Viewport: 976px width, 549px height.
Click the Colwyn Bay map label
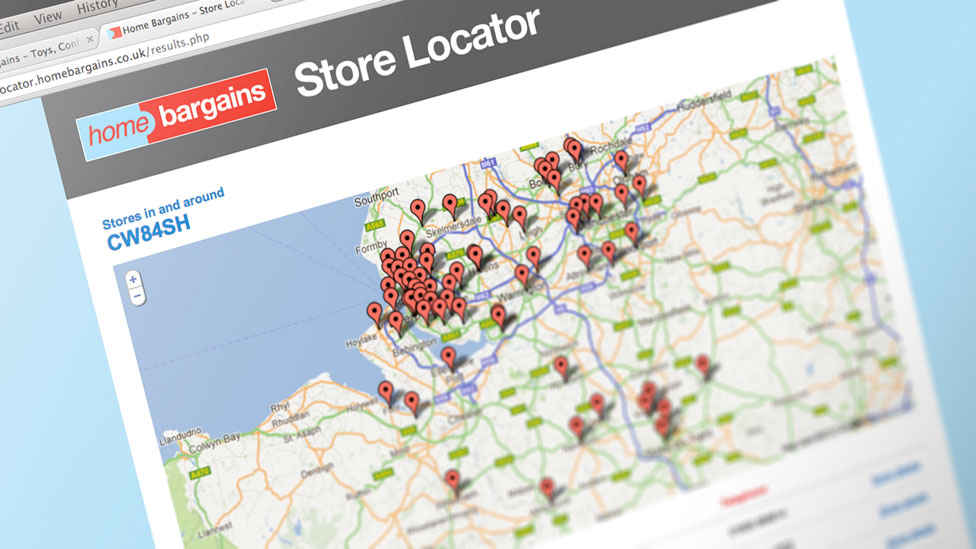[x=214, y=443]
